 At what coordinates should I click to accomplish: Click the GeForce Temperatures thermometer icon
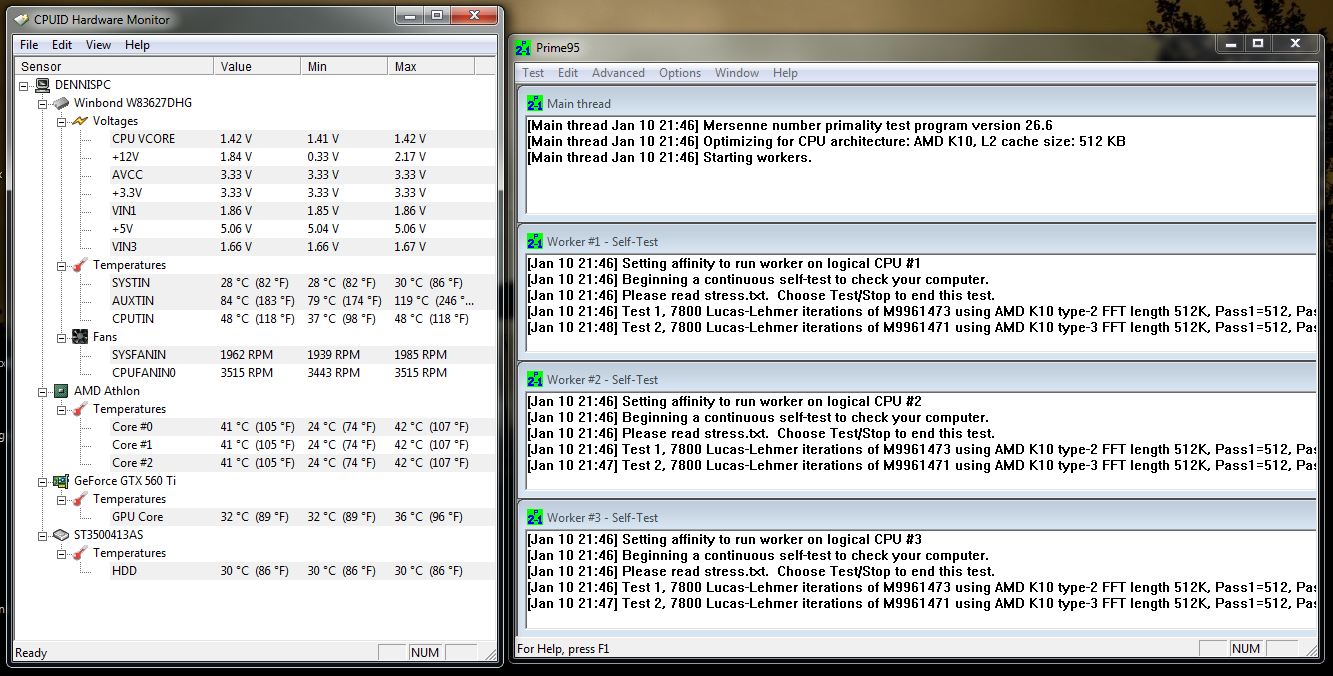click(x=80, y=499)
